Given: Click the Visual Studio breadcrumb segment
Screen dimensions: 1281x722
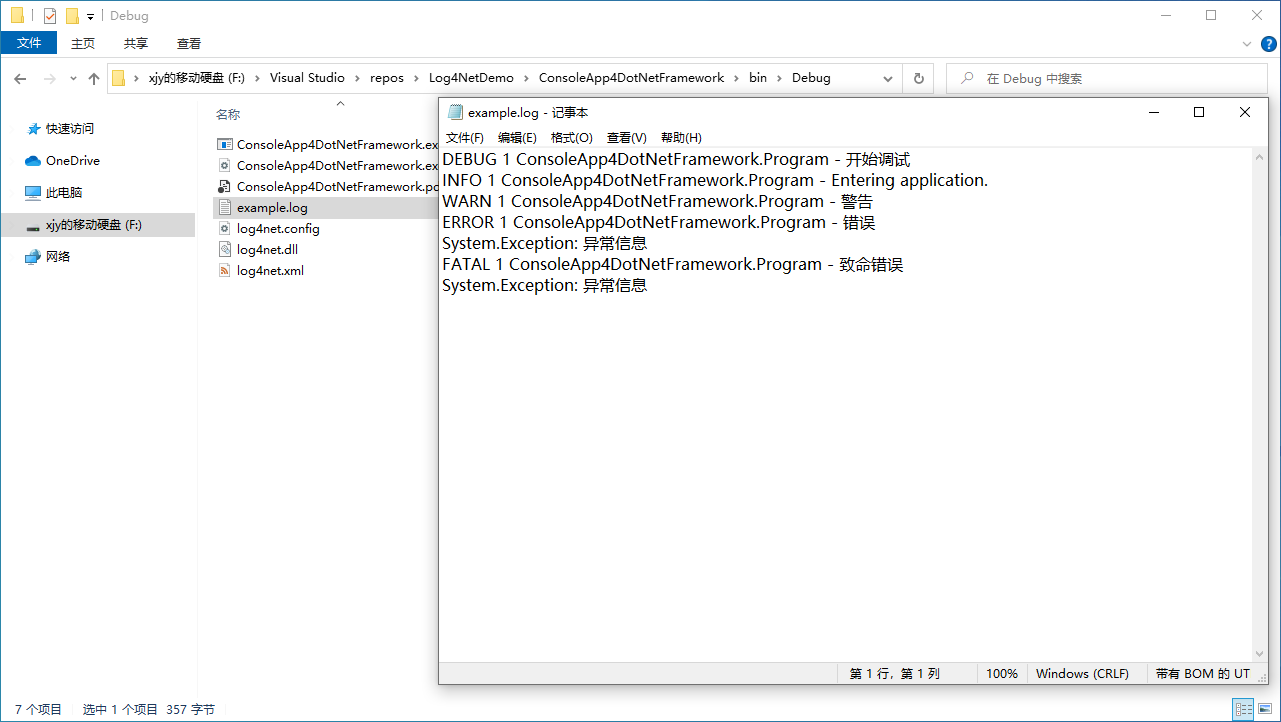Looking at the screenshot, I should 307,78.
